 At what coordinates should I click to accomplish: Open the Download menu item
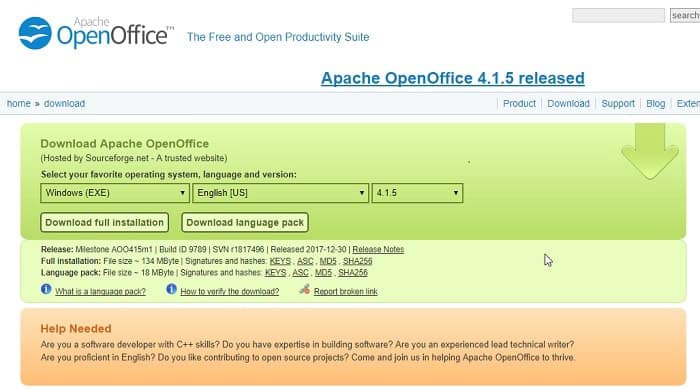click(568, 104)
